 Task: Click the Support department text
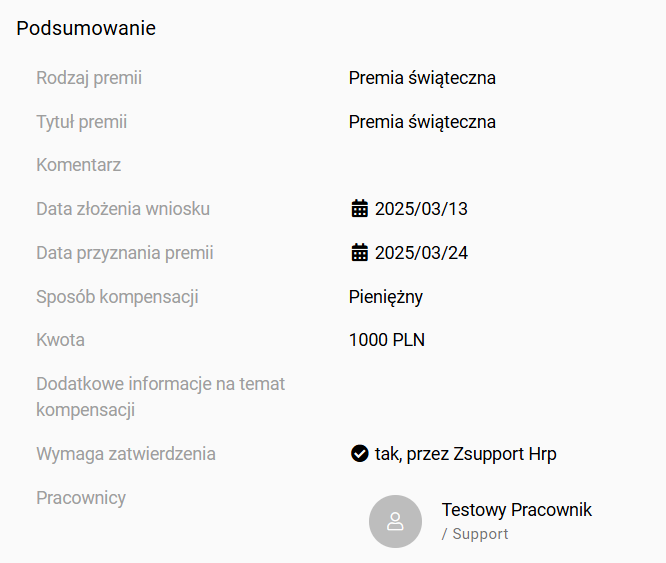click(480, 534)
